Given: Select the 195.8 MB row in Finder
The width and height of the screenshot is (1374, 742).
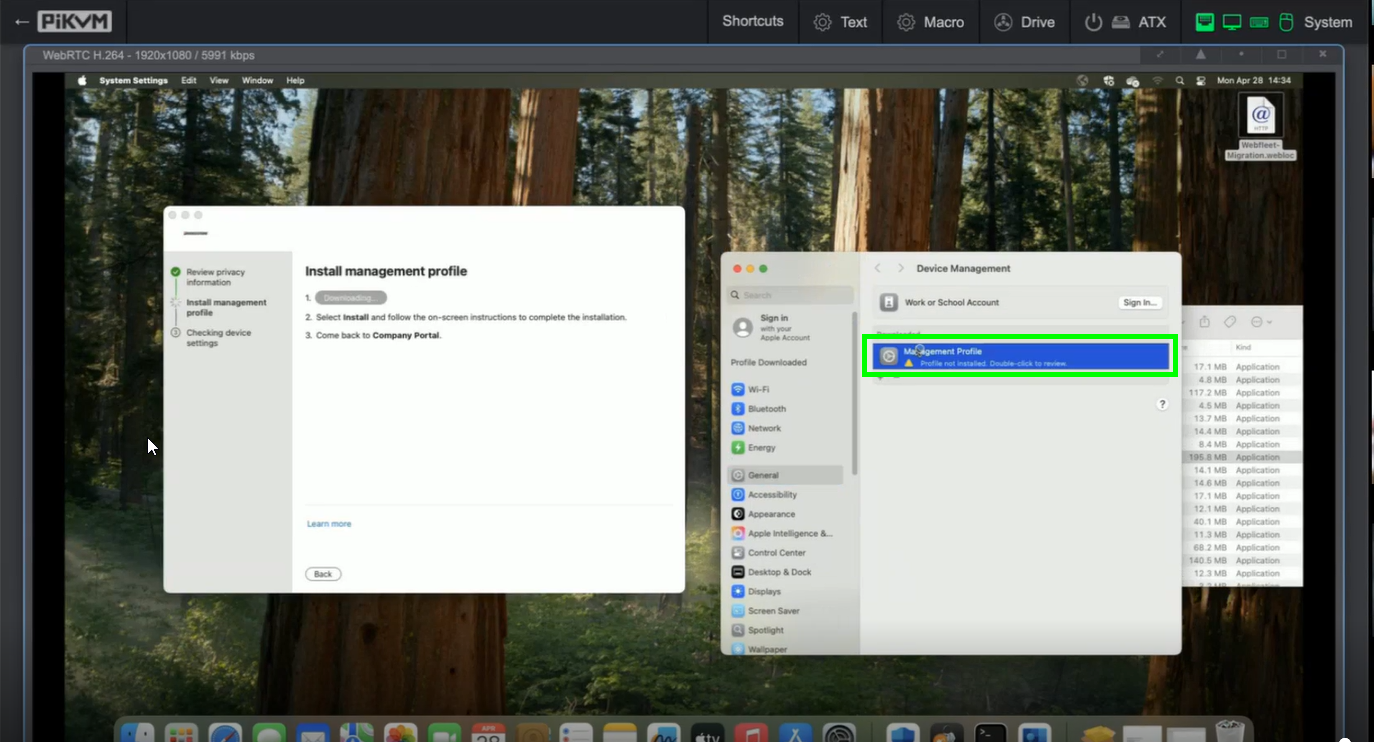Looking at the screenshot, I should tap(1242, 457).
